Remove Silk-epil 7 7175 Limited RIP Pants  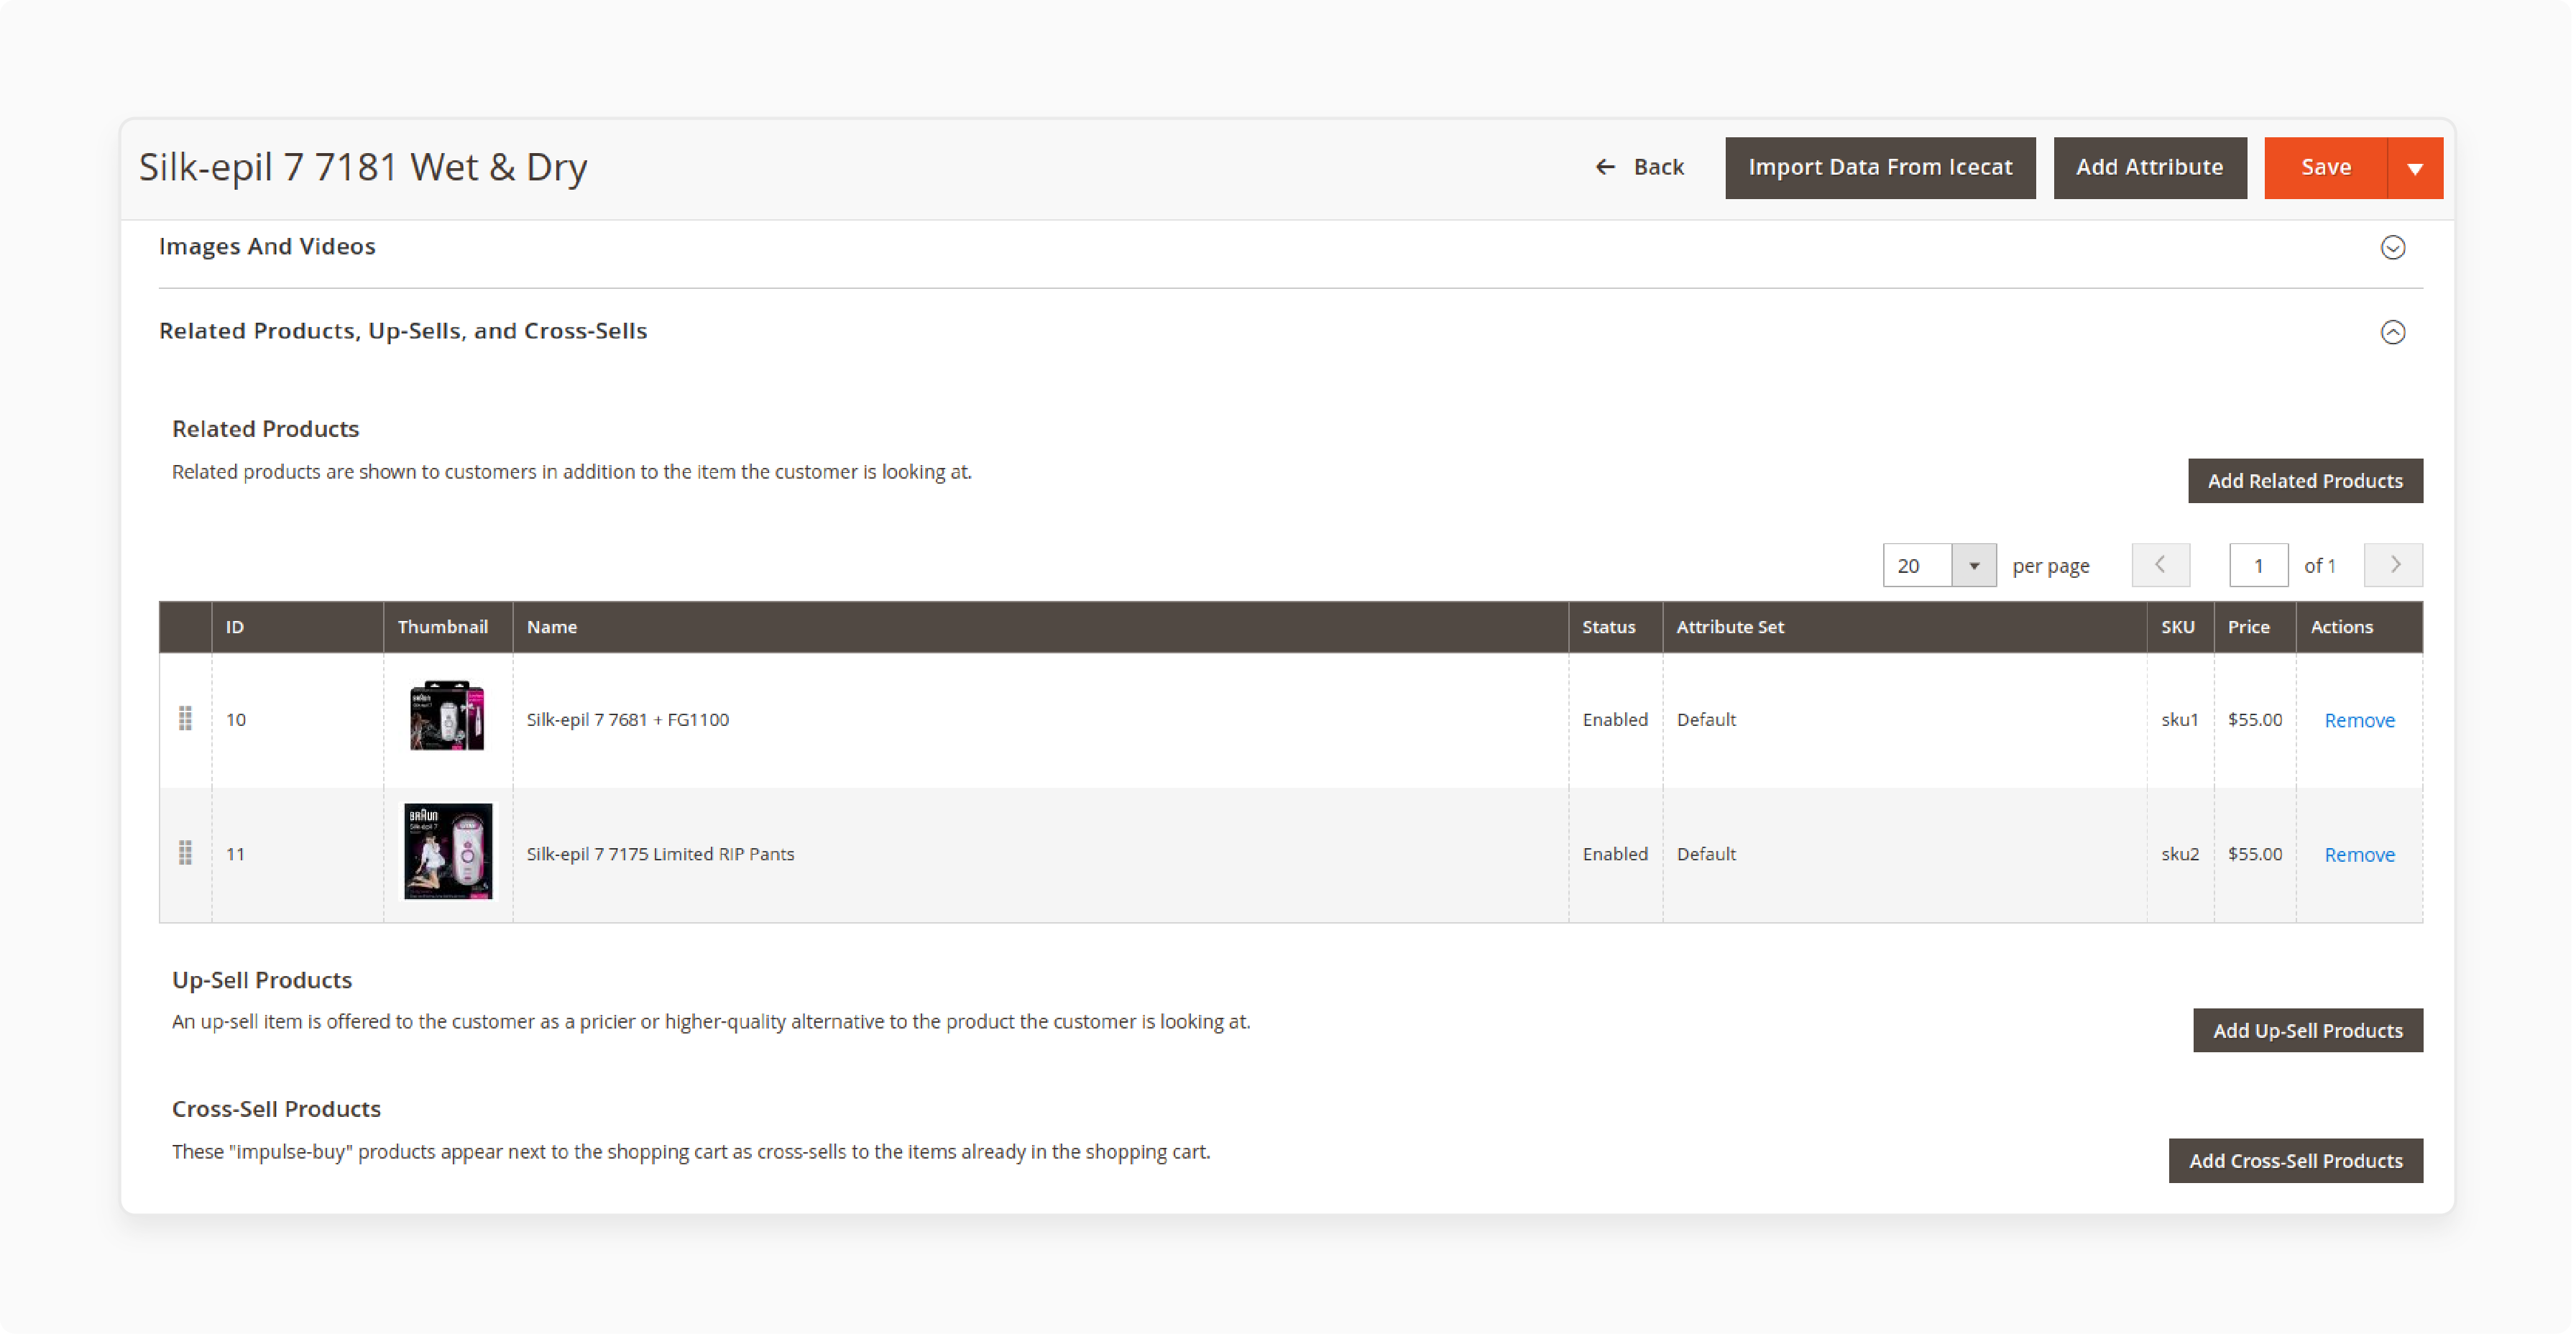[2359, 854]
